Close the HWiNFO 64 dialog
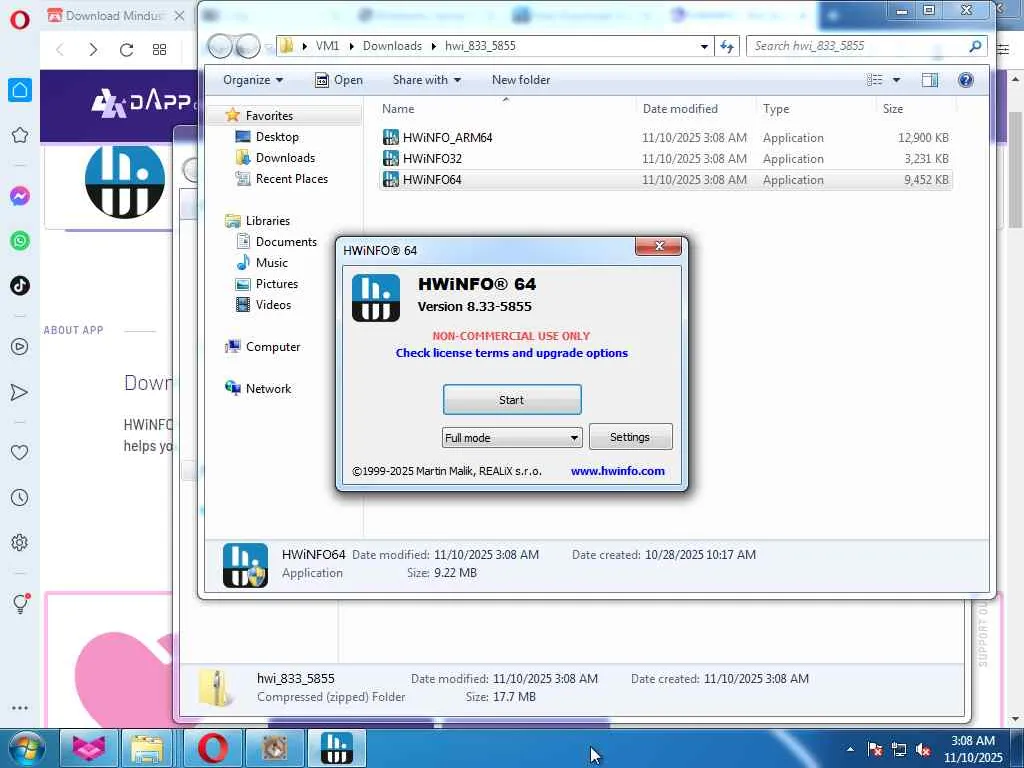Image resolution: width=1024 pixels, height=768 pixels. [x=658, y=246]
